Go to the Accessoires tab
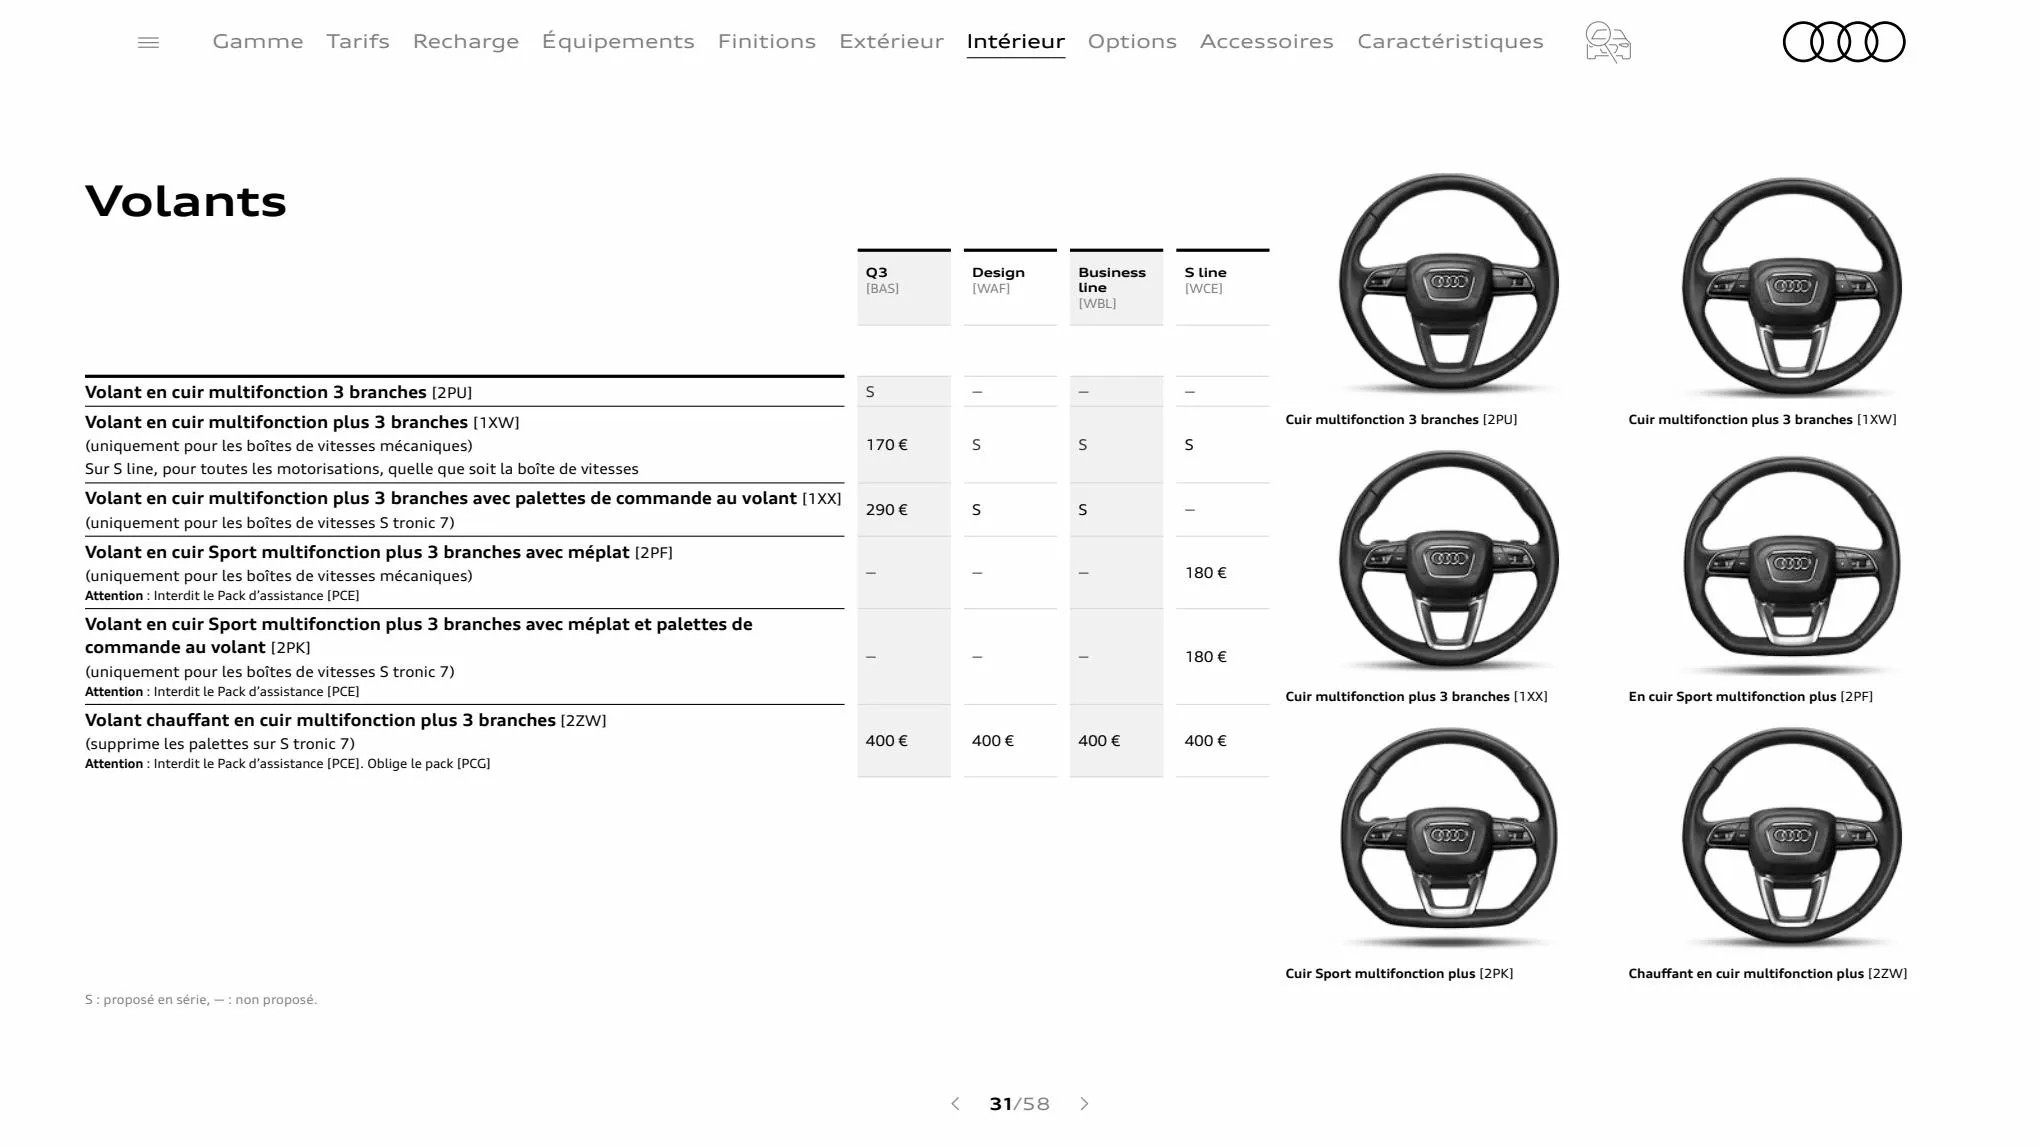The width and height of the screenshot is (2040, 1147). 1267,41
